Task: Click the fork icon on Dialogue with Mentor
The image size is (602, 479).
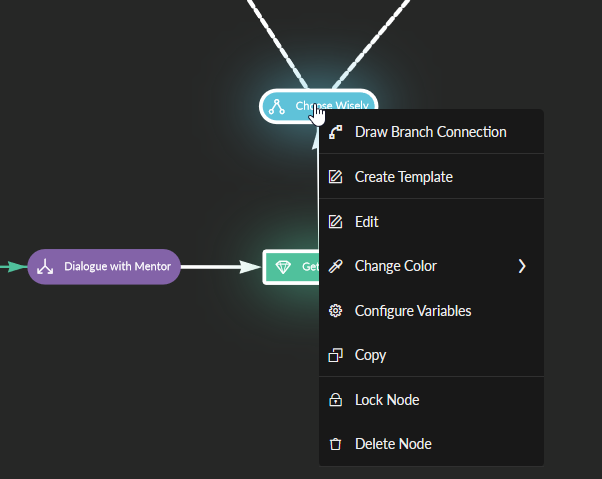Action: click(x=45, y=266)
